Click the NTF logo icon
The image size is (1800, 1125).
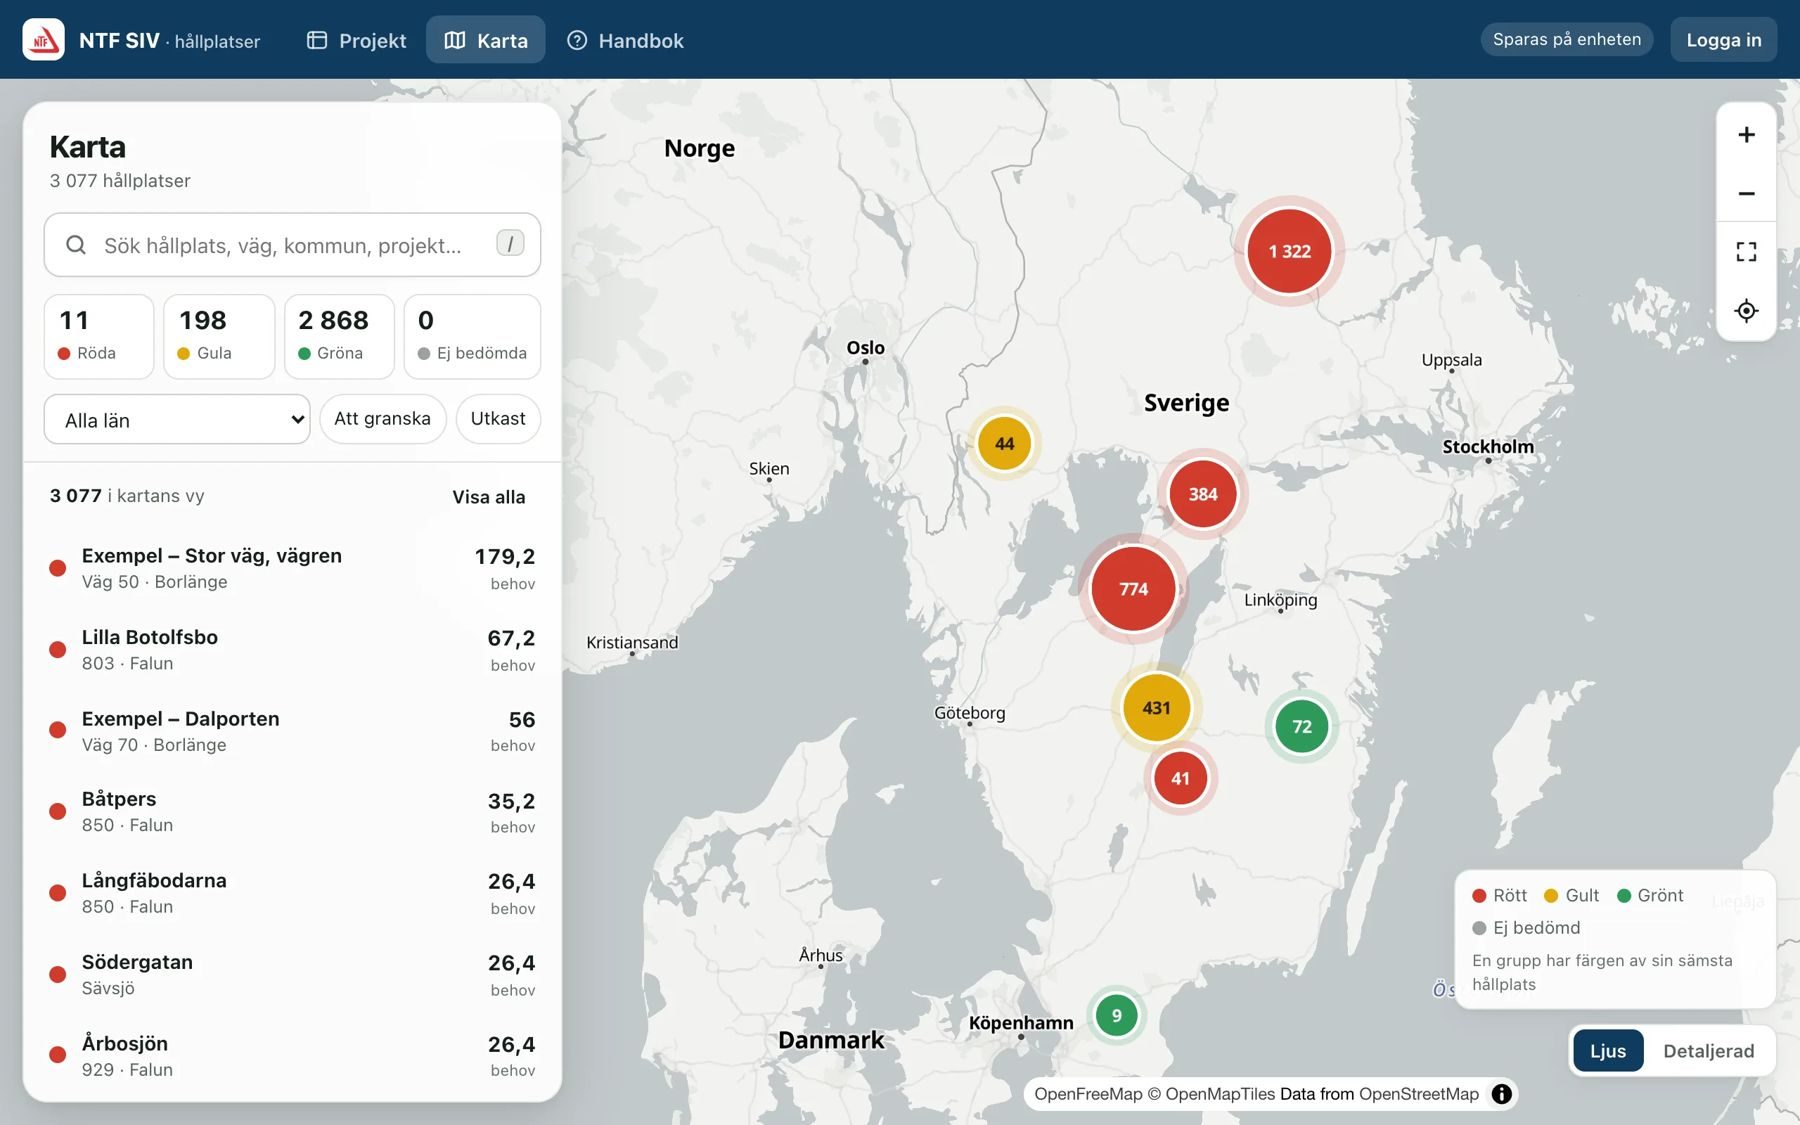click(43, 40)
